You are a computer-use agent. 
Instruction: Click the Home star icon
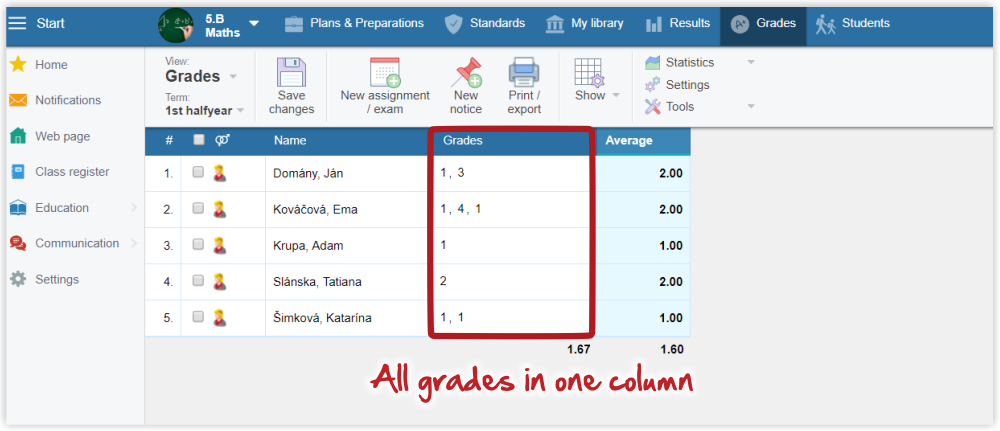tap(18, 64)
